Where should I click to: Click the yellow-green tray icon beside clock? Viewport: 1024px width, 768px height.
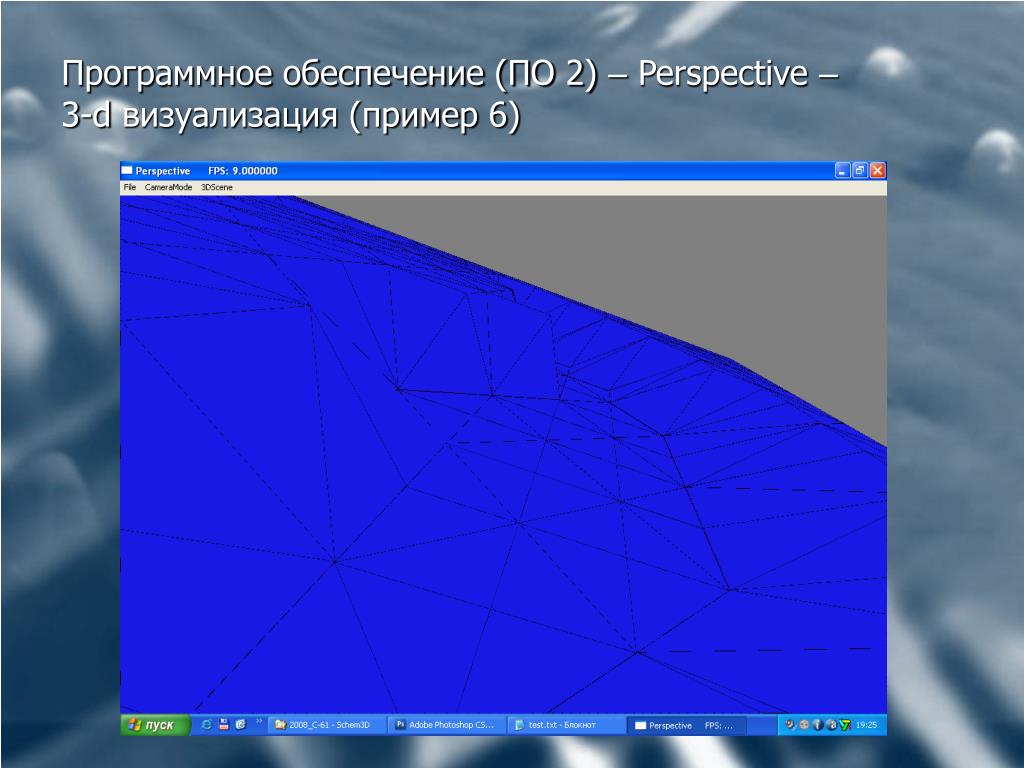(845, 725)
